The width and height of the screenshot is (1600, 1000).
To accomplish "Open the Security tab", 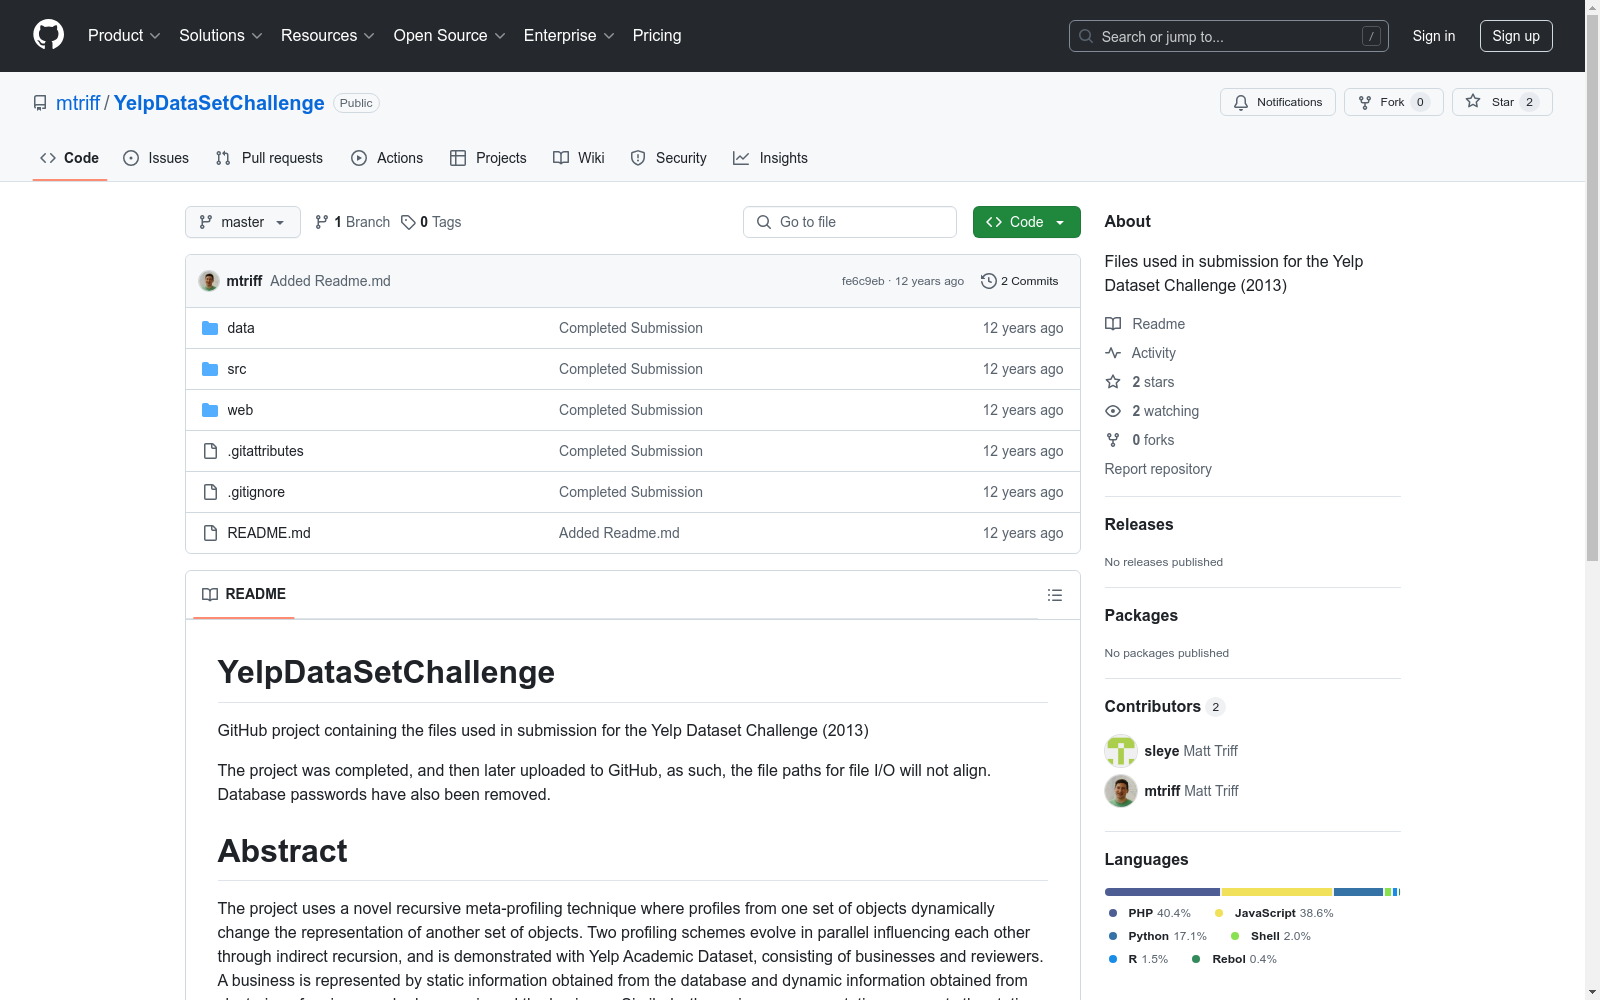I will 668,158.
